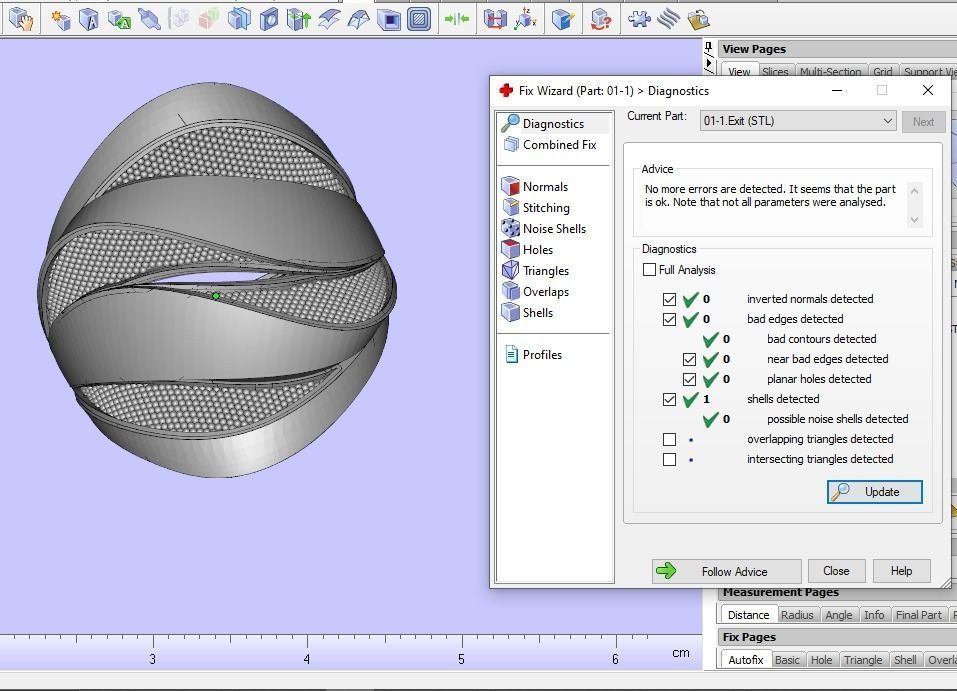Switch to the View tab in View Pages
Screen dimensions: 957x691
[739, 71]
